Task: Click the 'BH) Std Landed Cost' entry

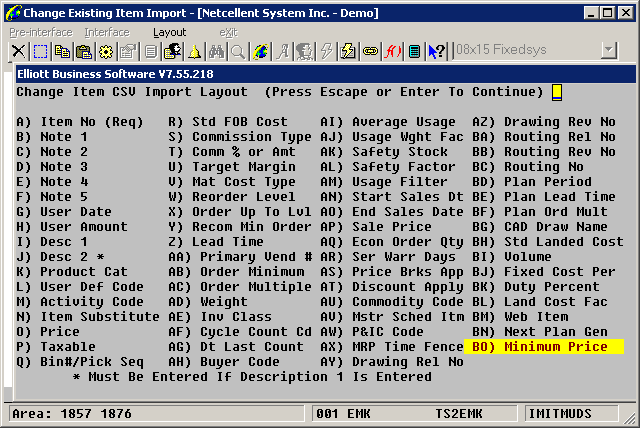Action: coord(548,242)
